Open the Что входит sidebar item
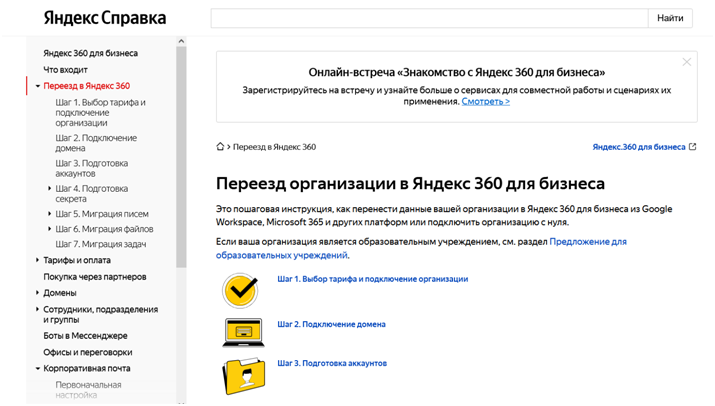This screenshot has height=406, width=715. [65, 70]
